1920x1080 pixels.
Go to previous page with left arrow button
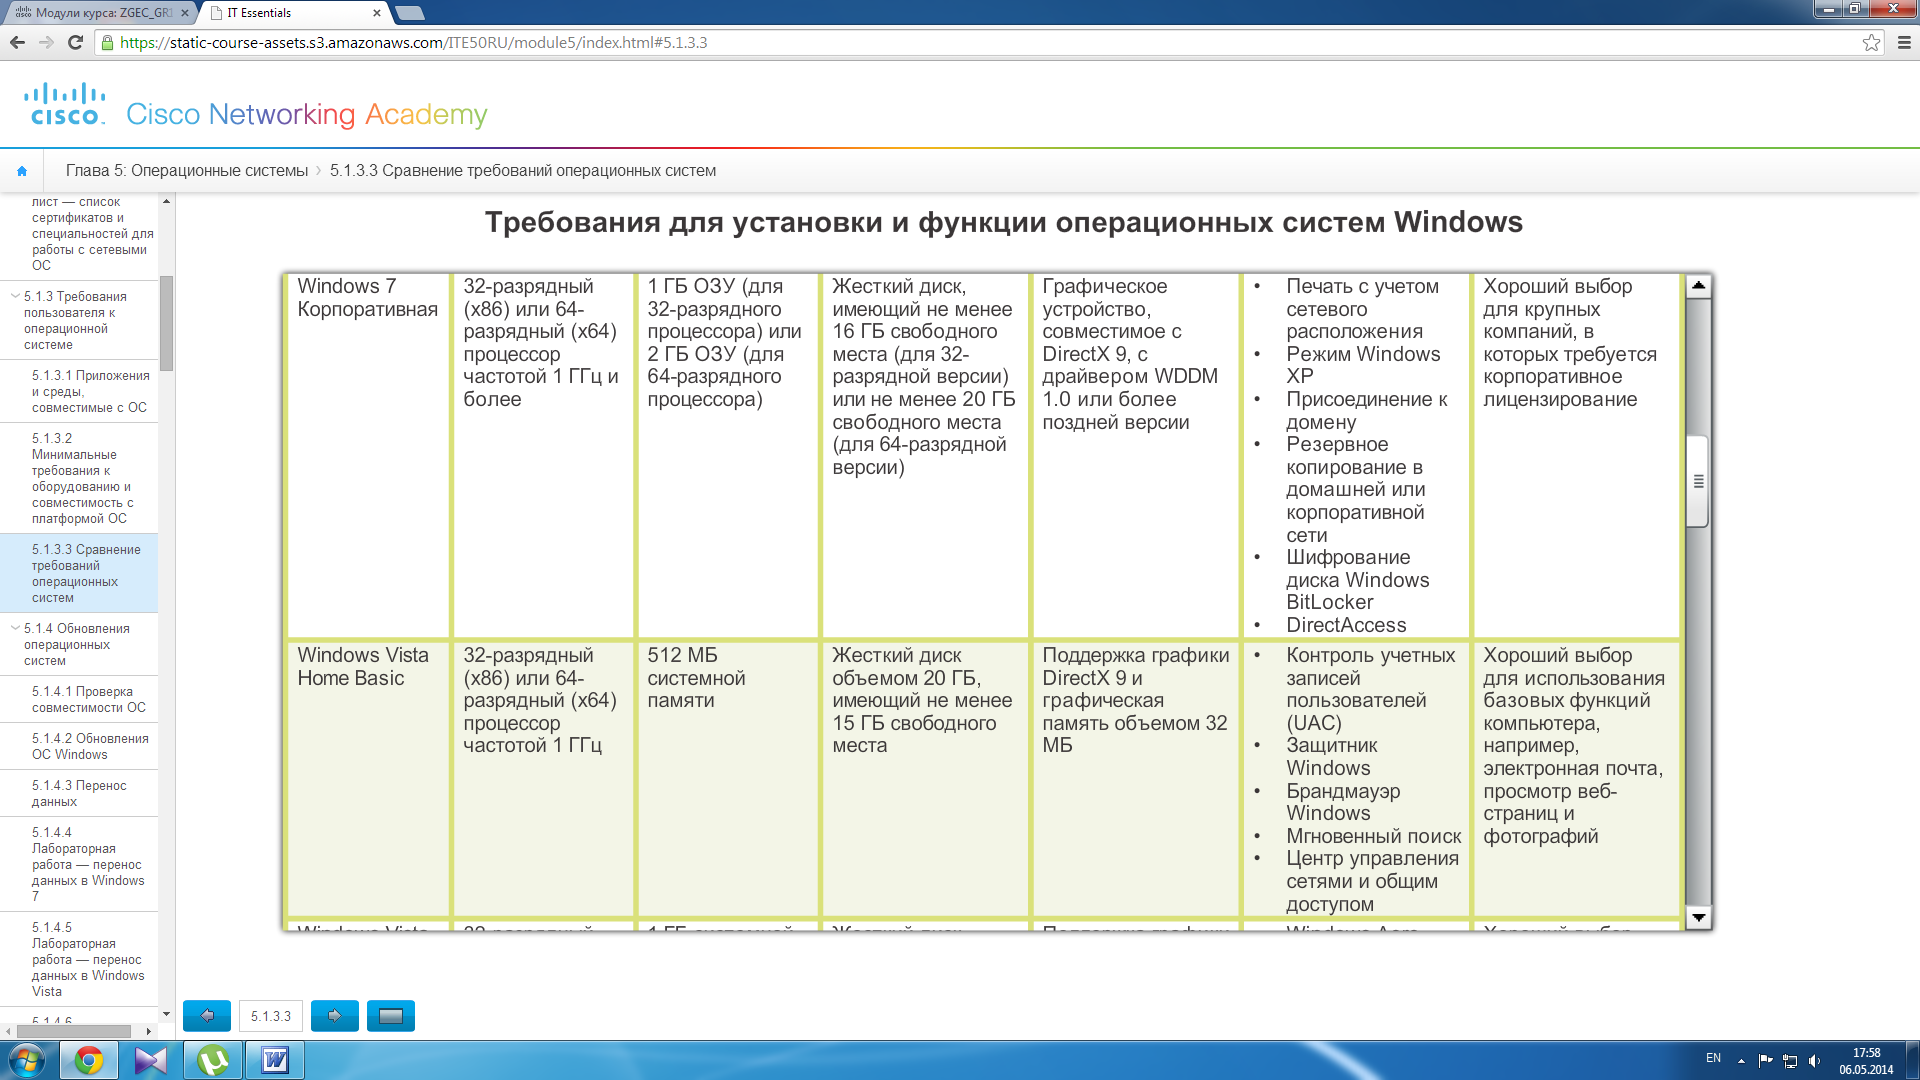[x=207, y=1015]
